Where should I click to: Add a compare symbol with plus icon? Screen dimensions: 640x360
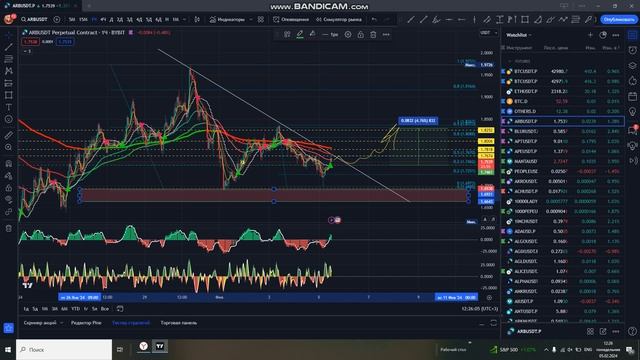coord(57,20)
